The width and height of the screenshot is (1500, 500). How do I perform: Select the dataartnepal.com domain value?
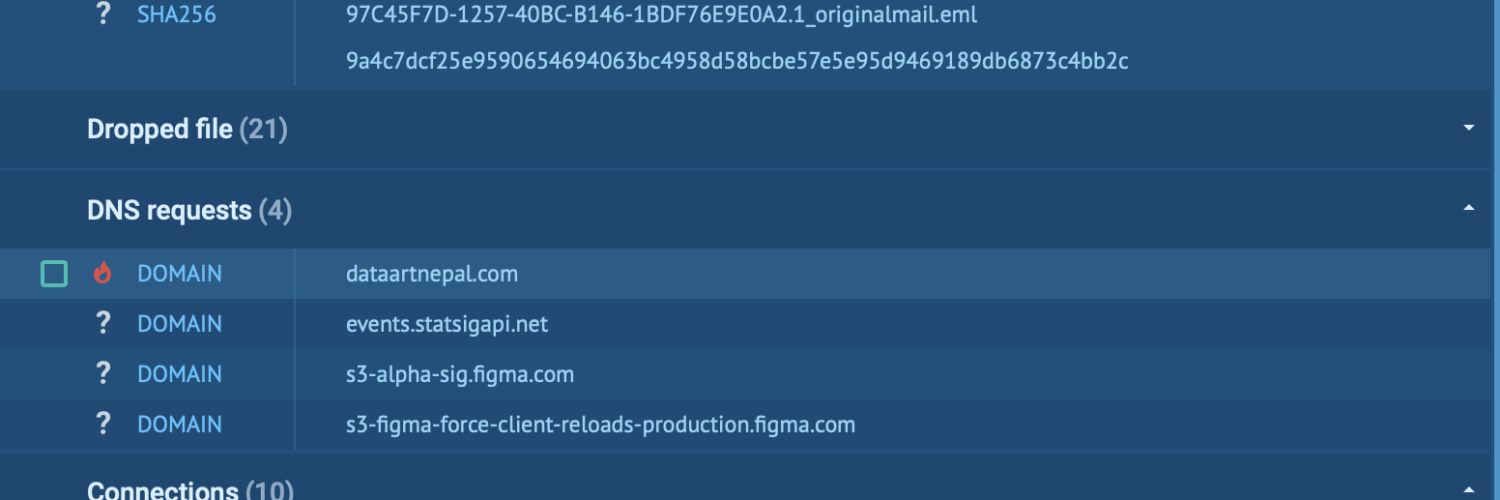432,273
